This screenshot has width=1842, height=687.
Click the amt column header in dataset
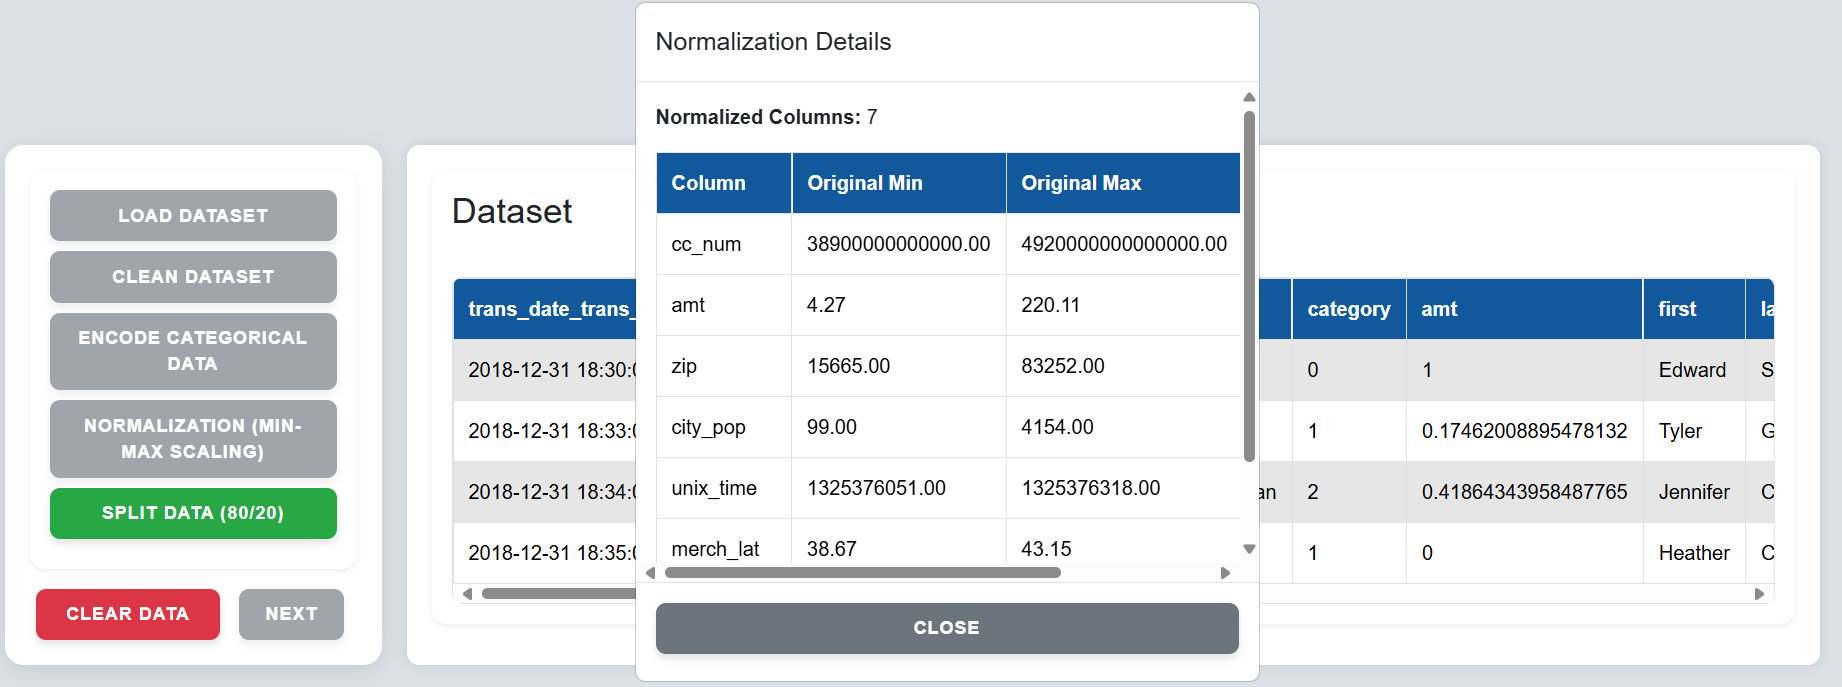pyautogui.click(x=1524, y=309)
